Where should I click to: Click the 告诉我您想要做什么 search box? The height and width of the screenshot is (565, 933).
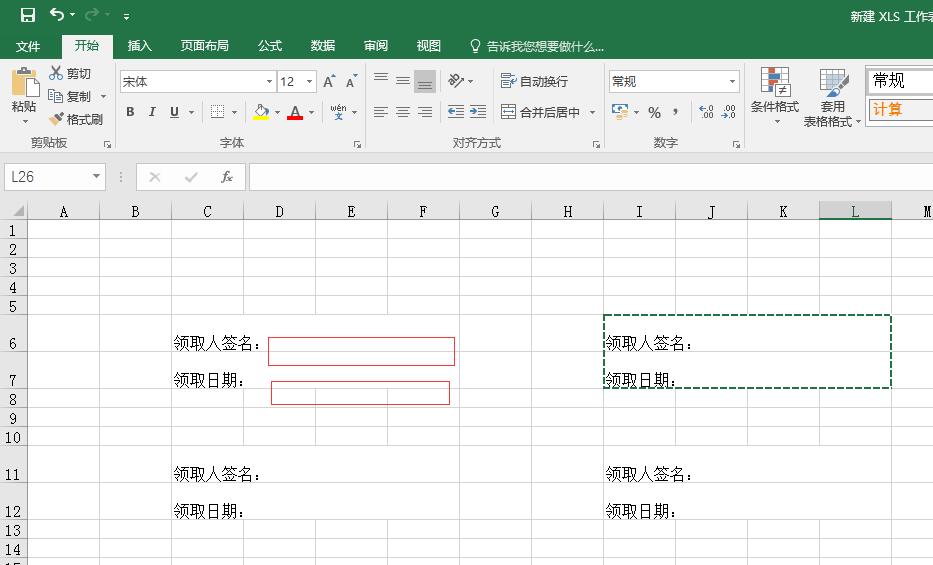tap(537, 46)
